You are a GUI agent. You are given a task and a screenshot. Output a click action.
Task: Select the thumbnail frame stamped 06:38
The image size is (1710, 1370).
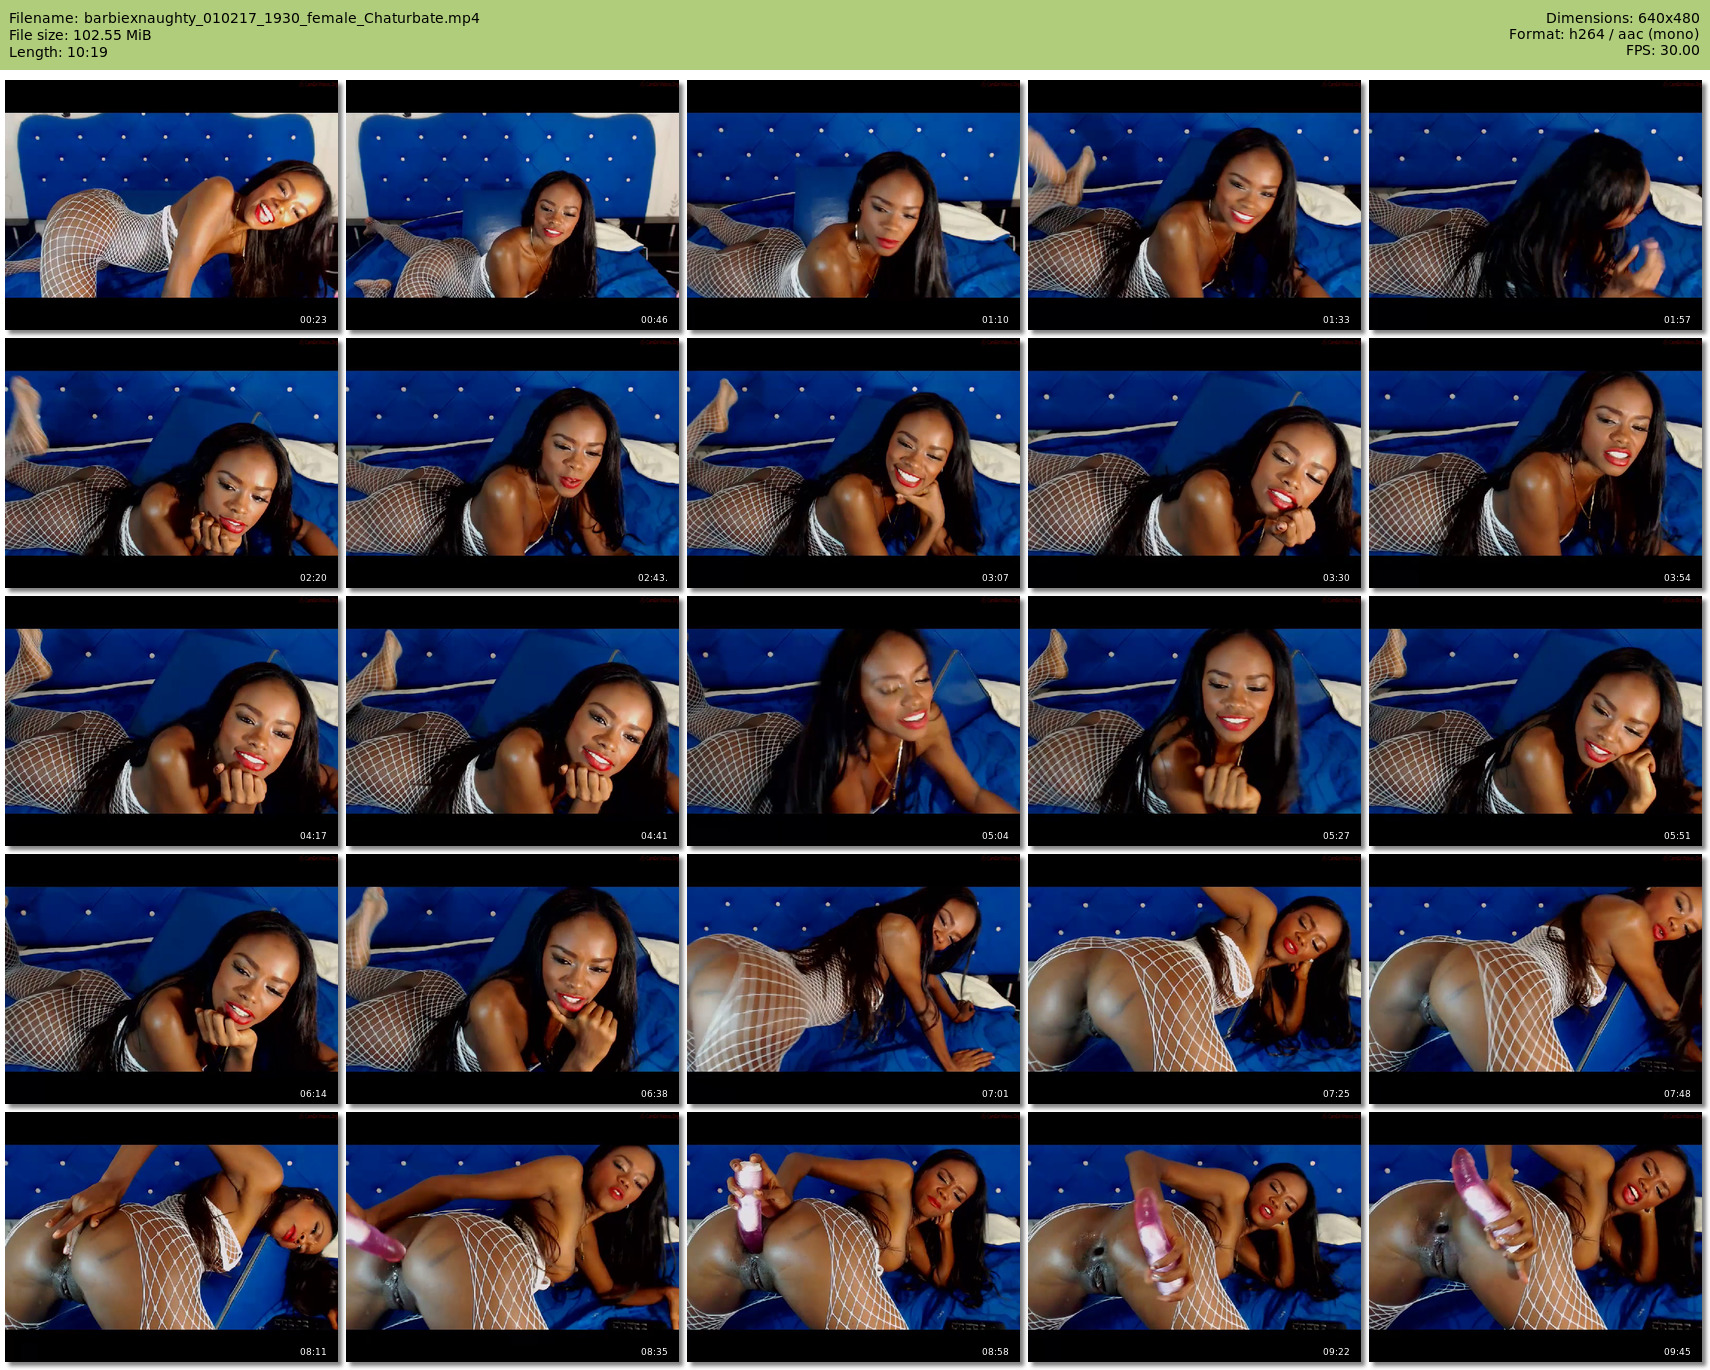click(x=513, y=979)
